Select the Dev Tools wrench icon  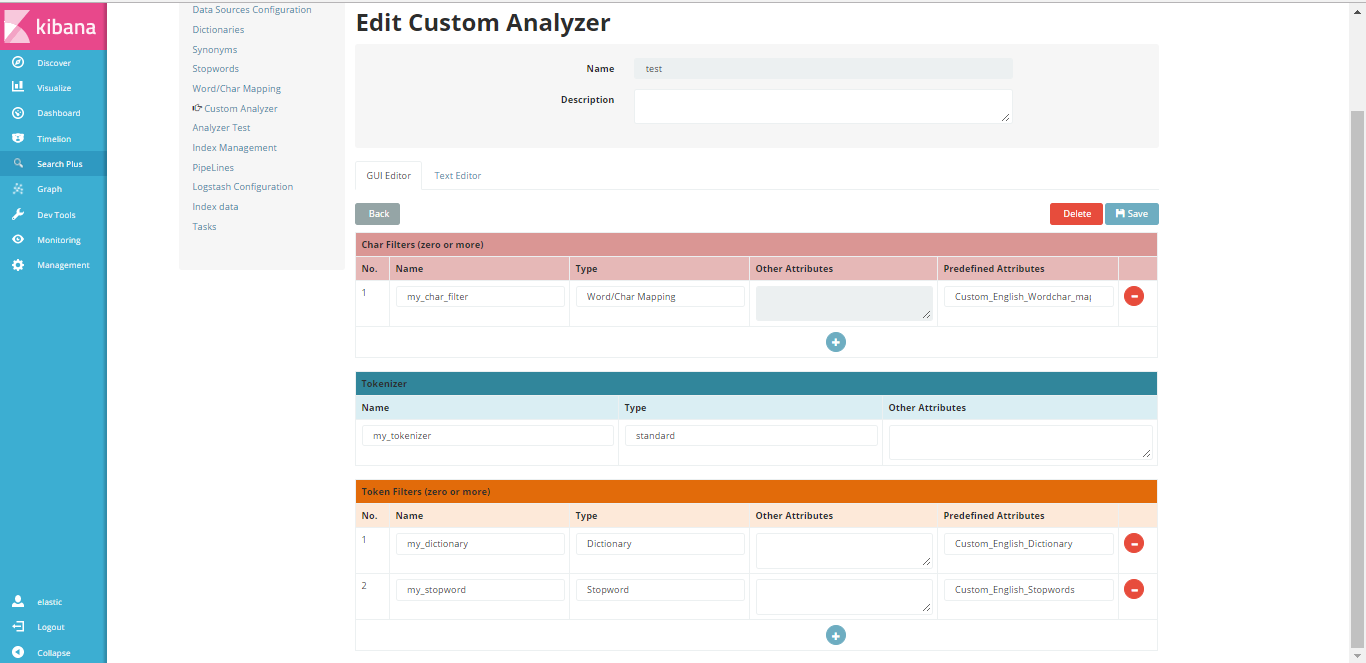pos(18,214)
